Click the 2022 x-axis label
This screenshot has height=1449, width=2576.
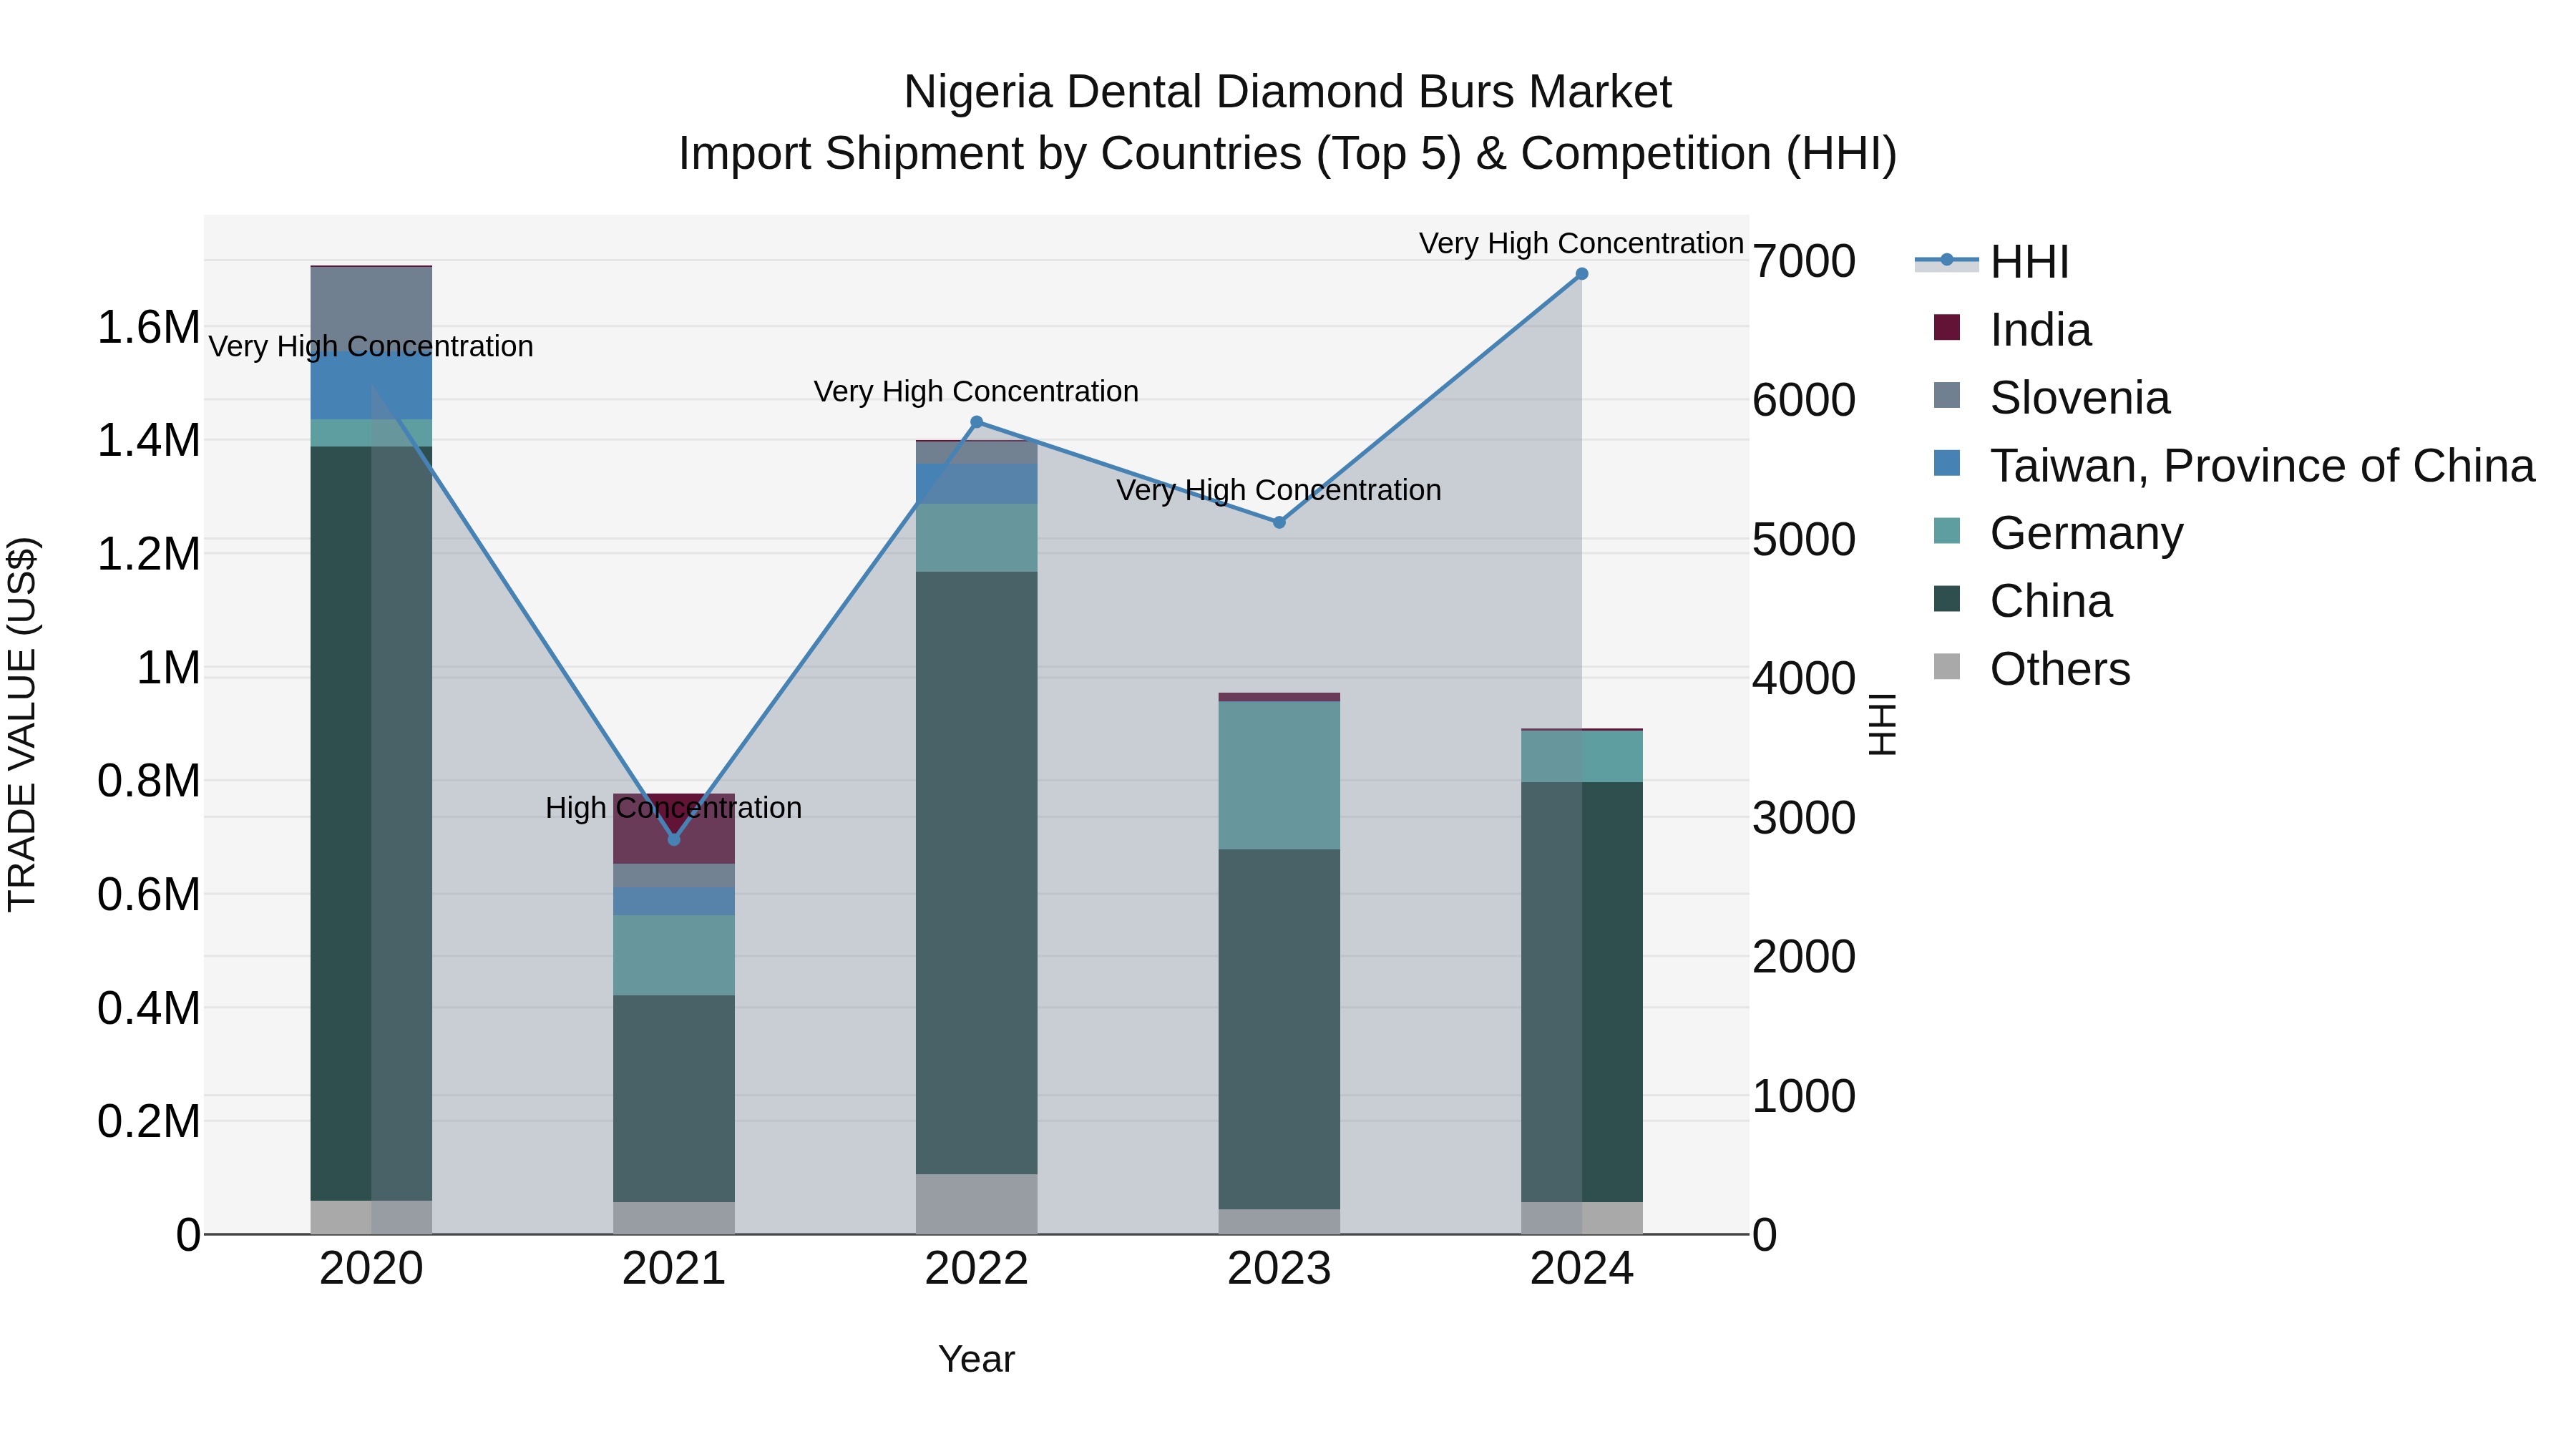pos(977,1269)
